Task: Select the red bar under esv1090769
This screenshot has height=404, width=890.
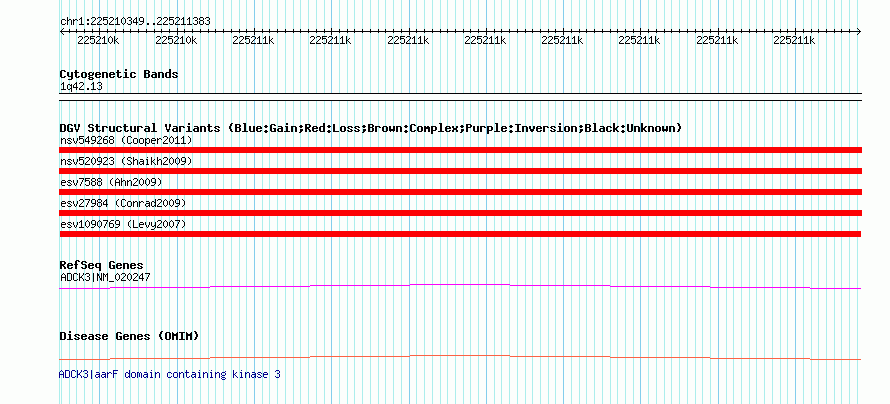Action: [460, 234]
